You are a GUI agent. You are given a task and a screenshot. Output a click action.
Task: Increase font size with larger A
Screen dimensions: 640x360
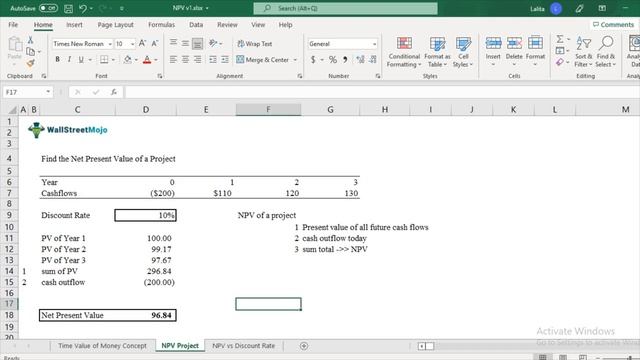pos(142,43)
